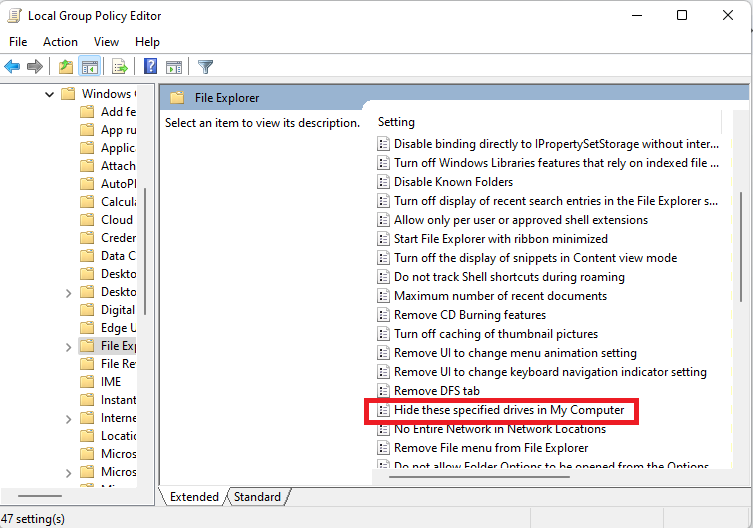
Task: Click the console tree vertical scrollbar
Action: [x=145, y=251]
